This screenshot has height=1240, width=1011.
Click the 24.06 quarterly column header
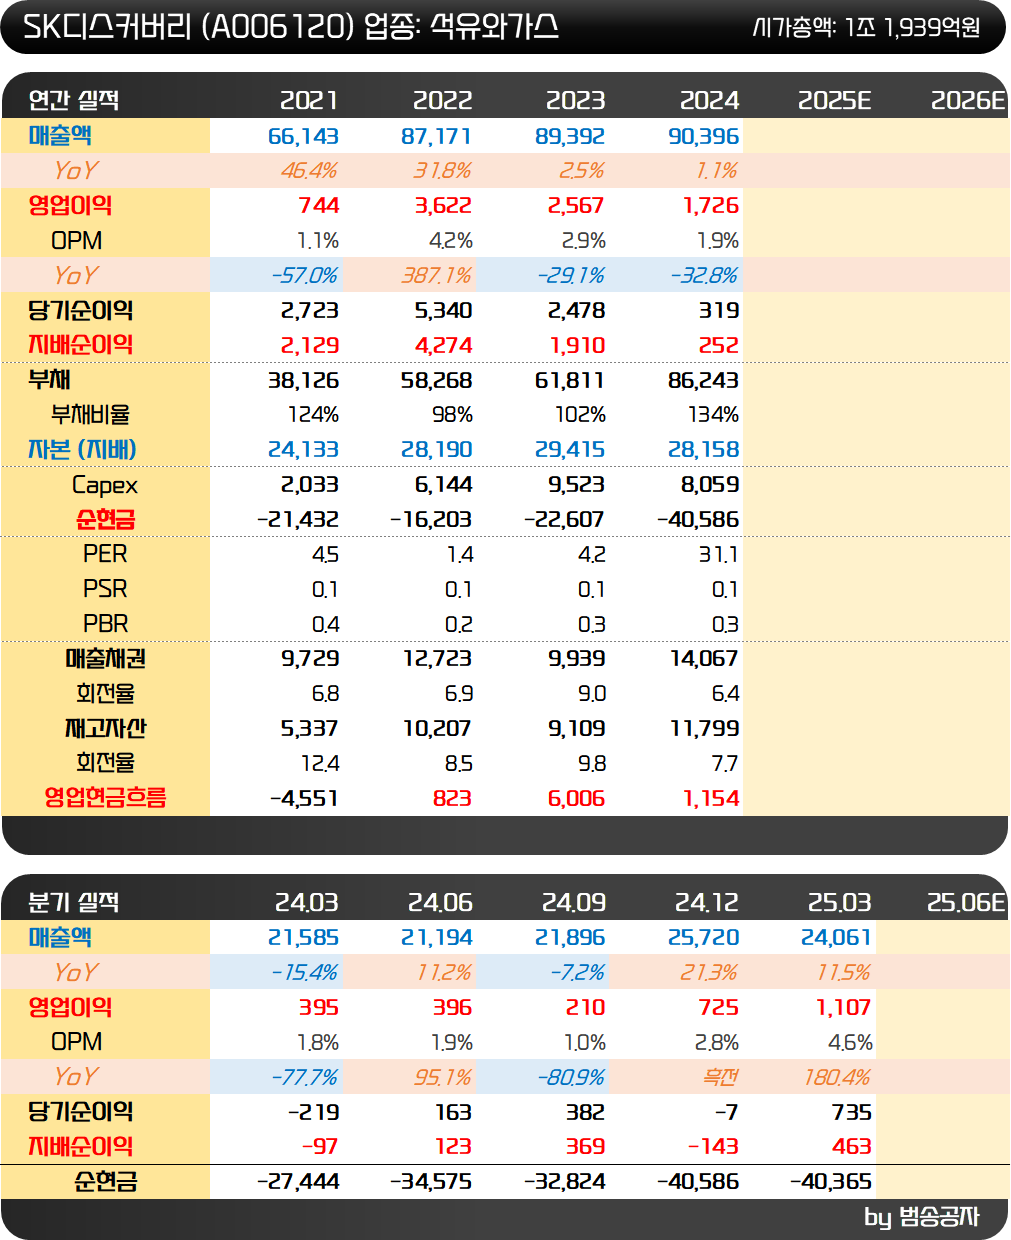pos(440,902)
